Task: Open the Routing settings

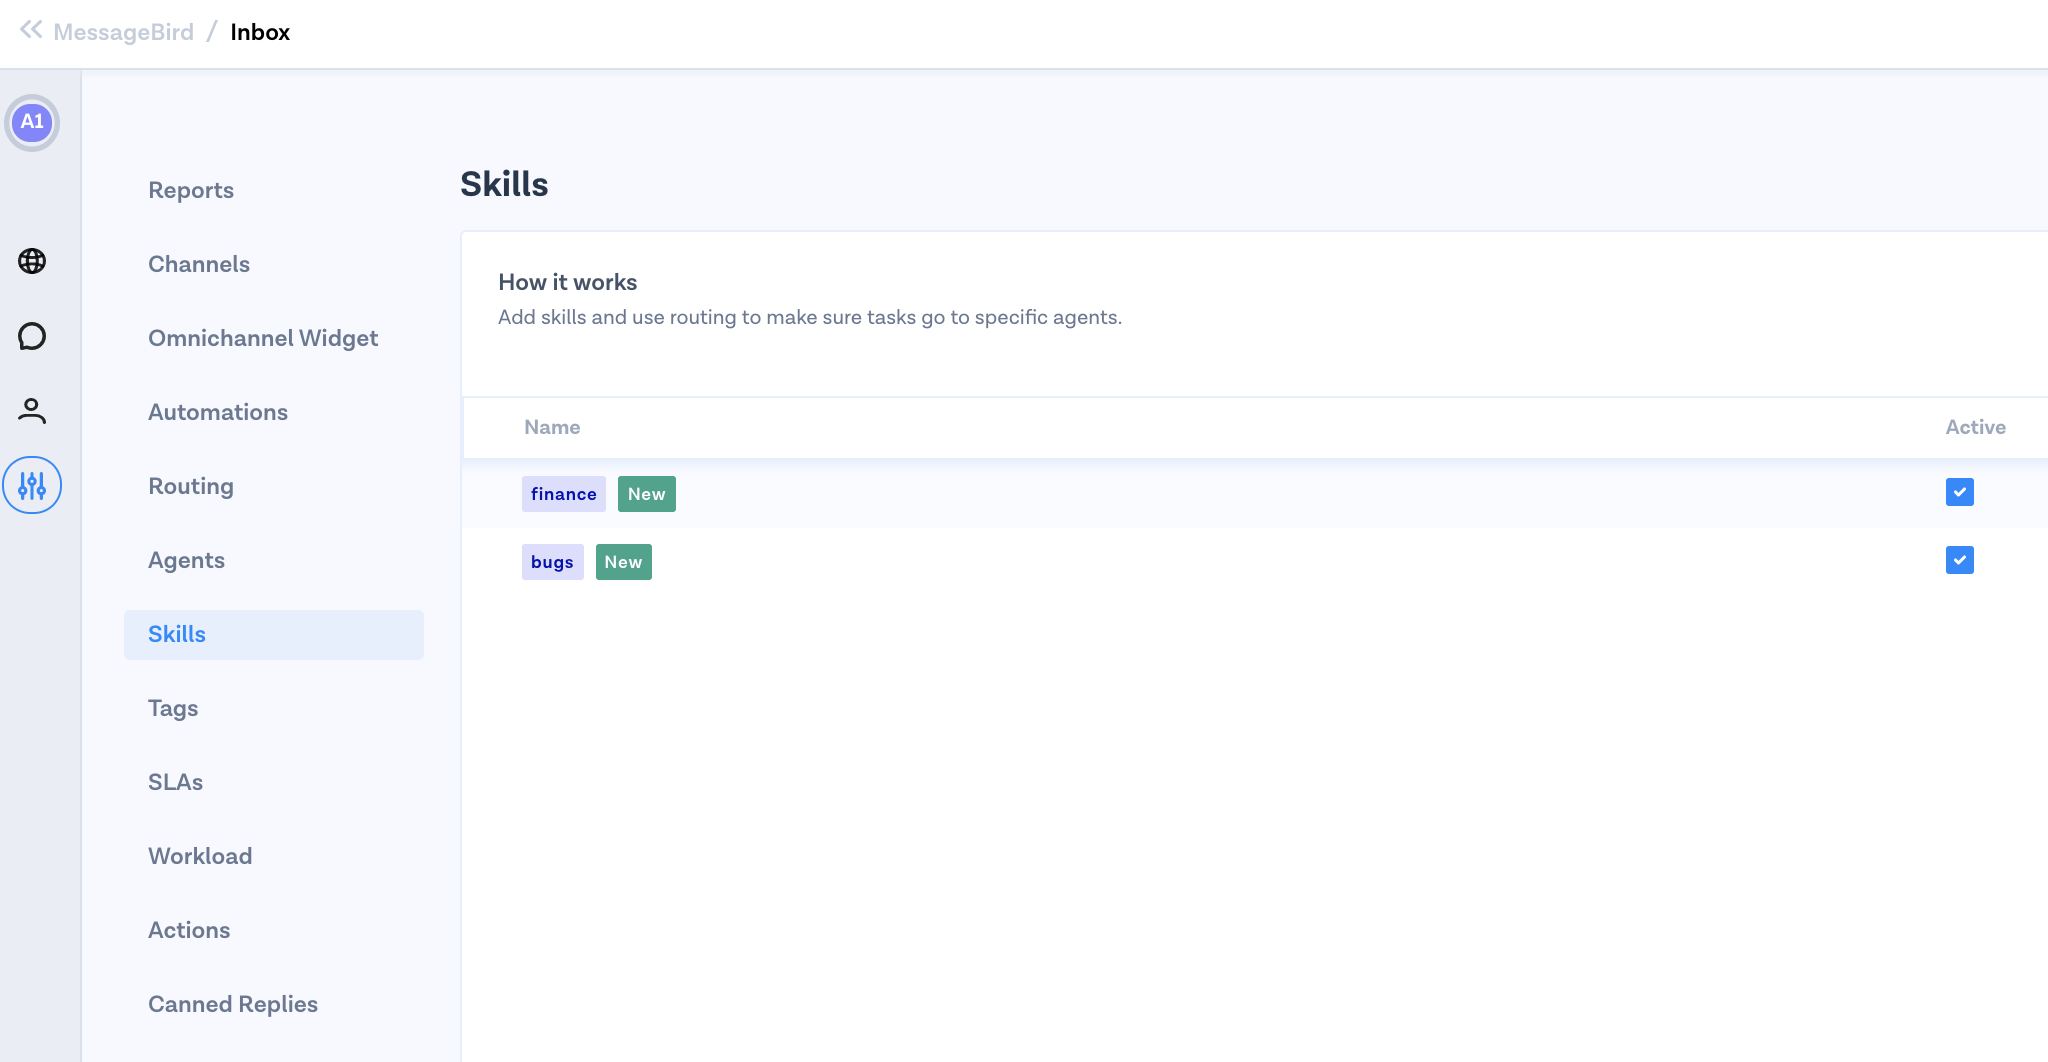Action: pyautogui.click(x=191, y=486)
